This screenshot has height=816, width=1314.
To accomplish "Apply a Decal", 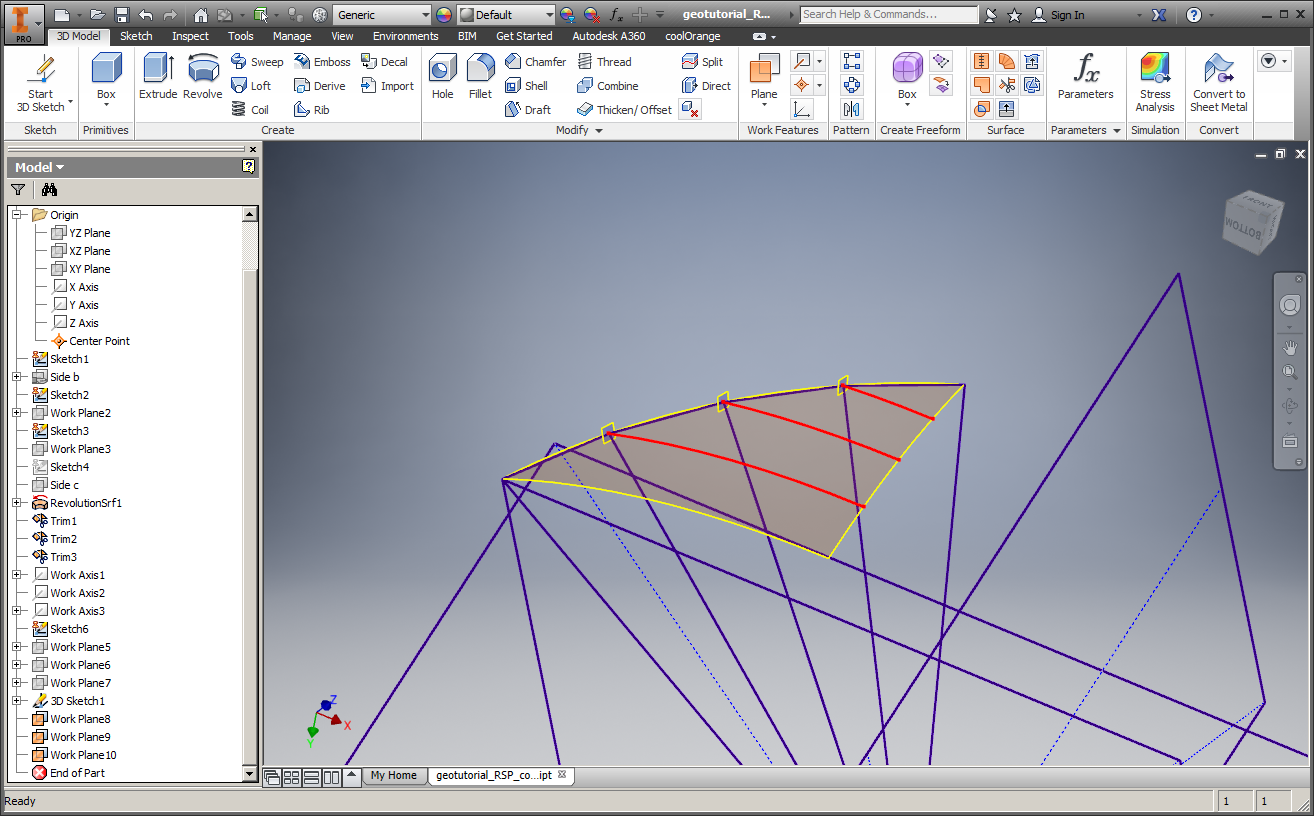I will click(x=385, y=62).
